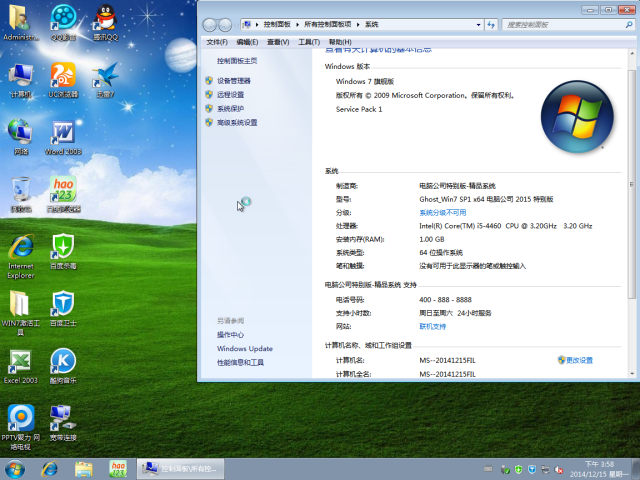Image resolution: width=640 pixels, height=480 pixels.
Task: Open the address bar history dropdown arrow
Action: 478,25
